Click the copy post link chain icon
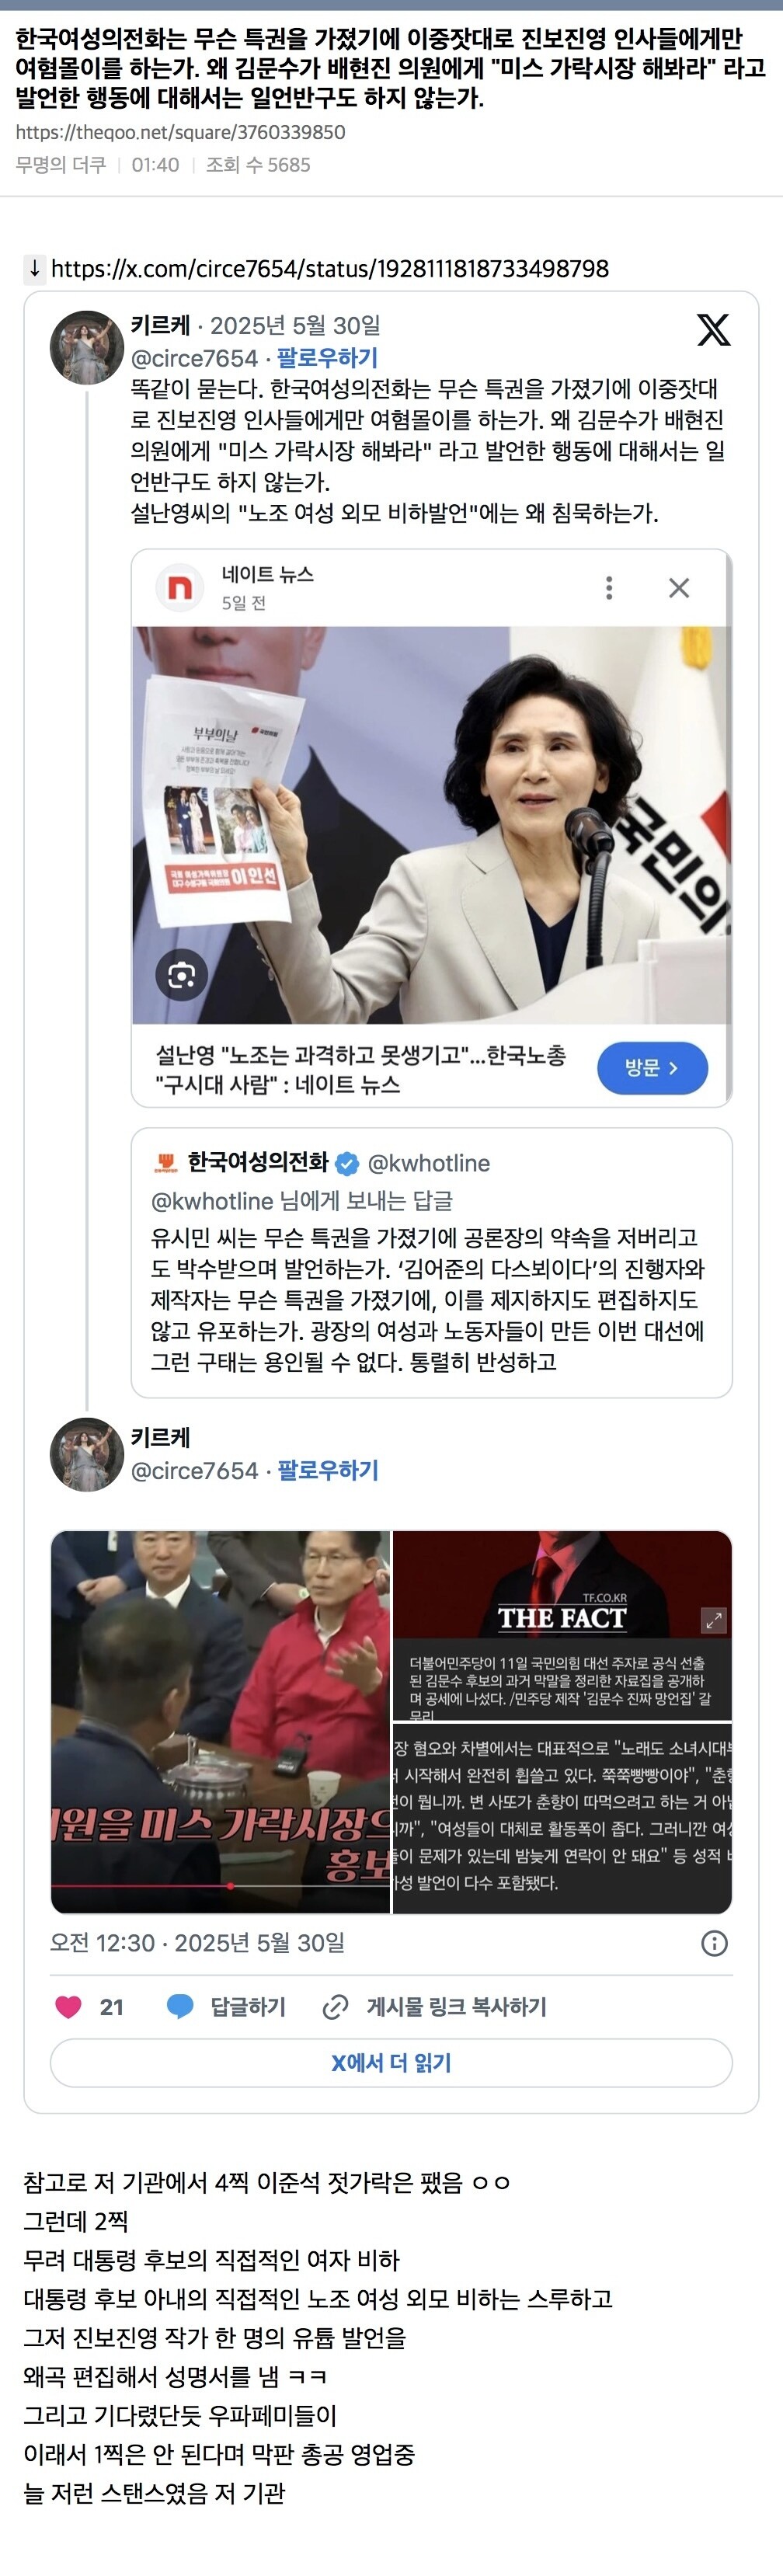 (336, 2007)
